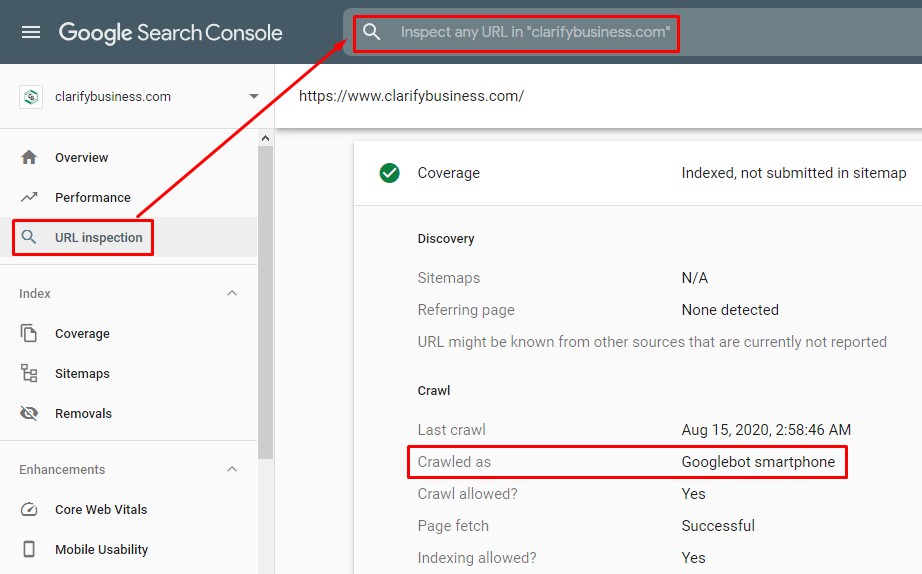This screenshot has height=574, width=922.
Task: Click the clarifybusiness.com property favicon
Action: (31, 96)
